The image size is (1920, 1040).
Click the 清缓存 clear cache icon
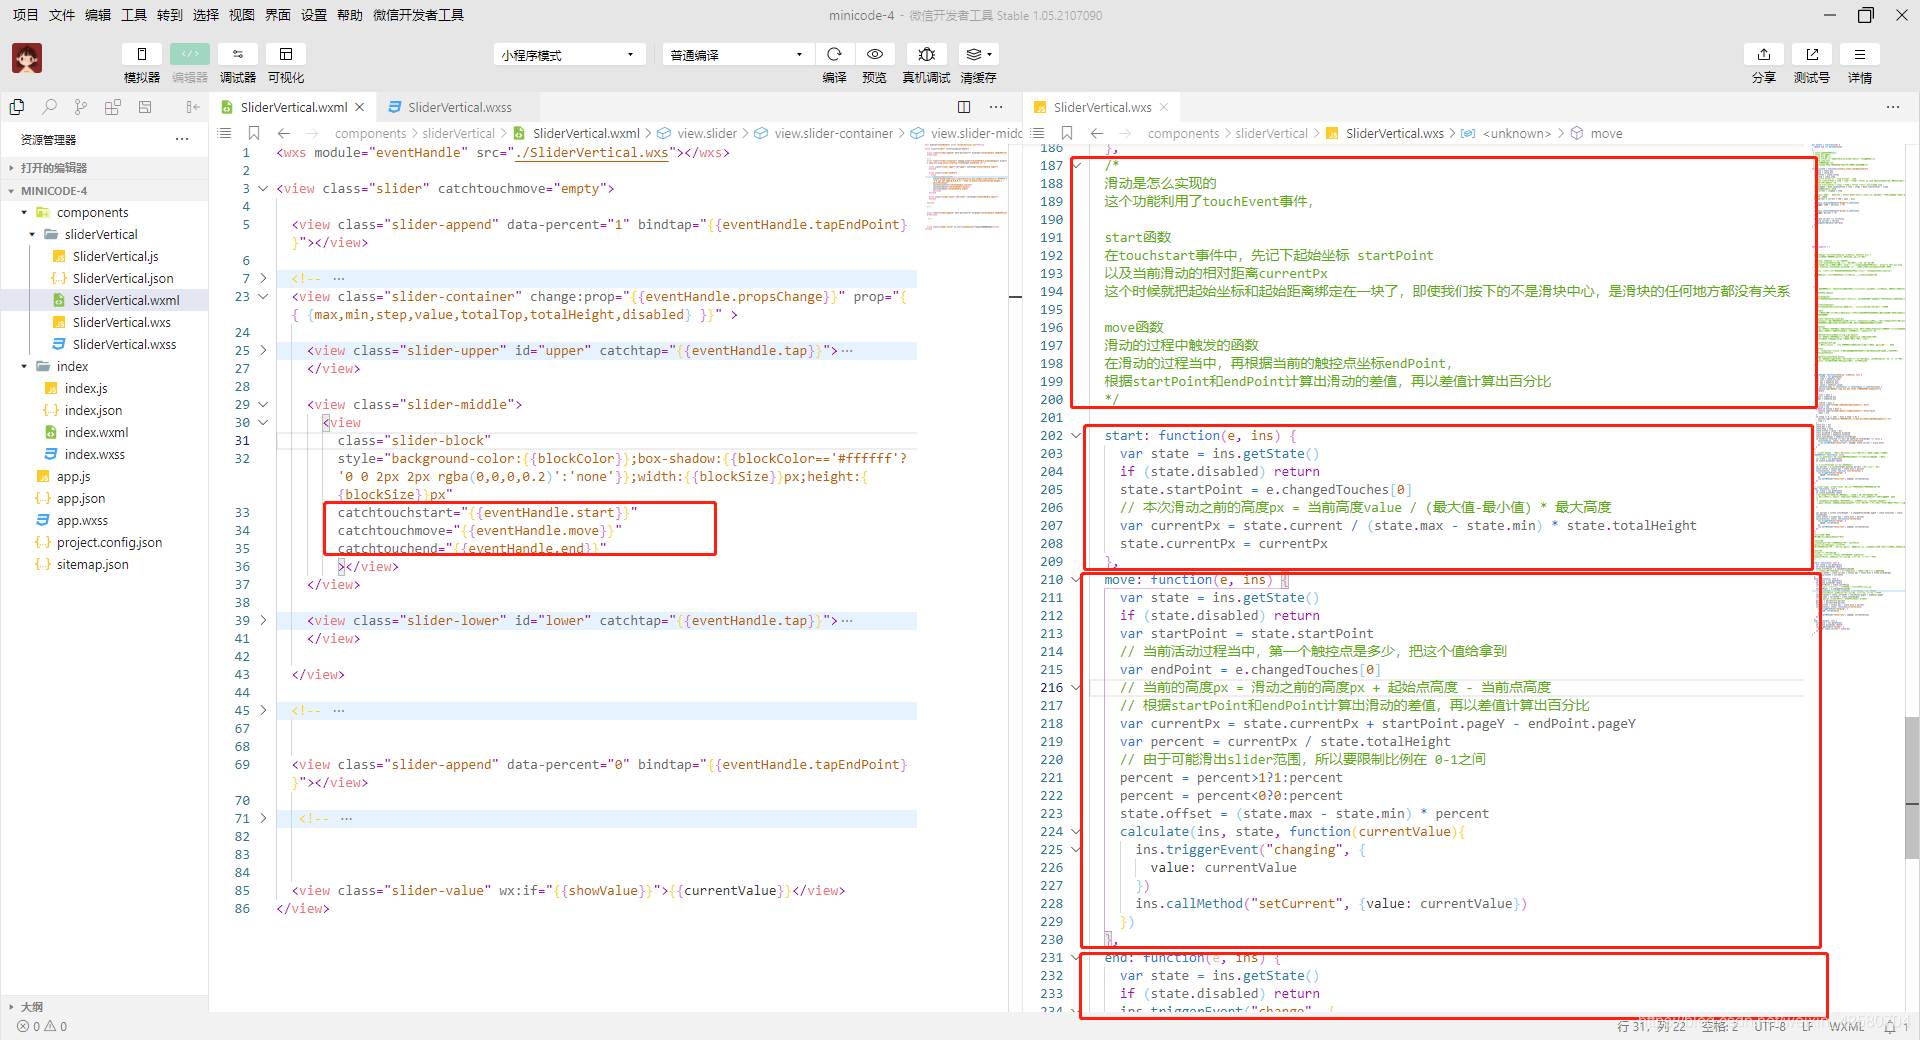tap(978, 54)
